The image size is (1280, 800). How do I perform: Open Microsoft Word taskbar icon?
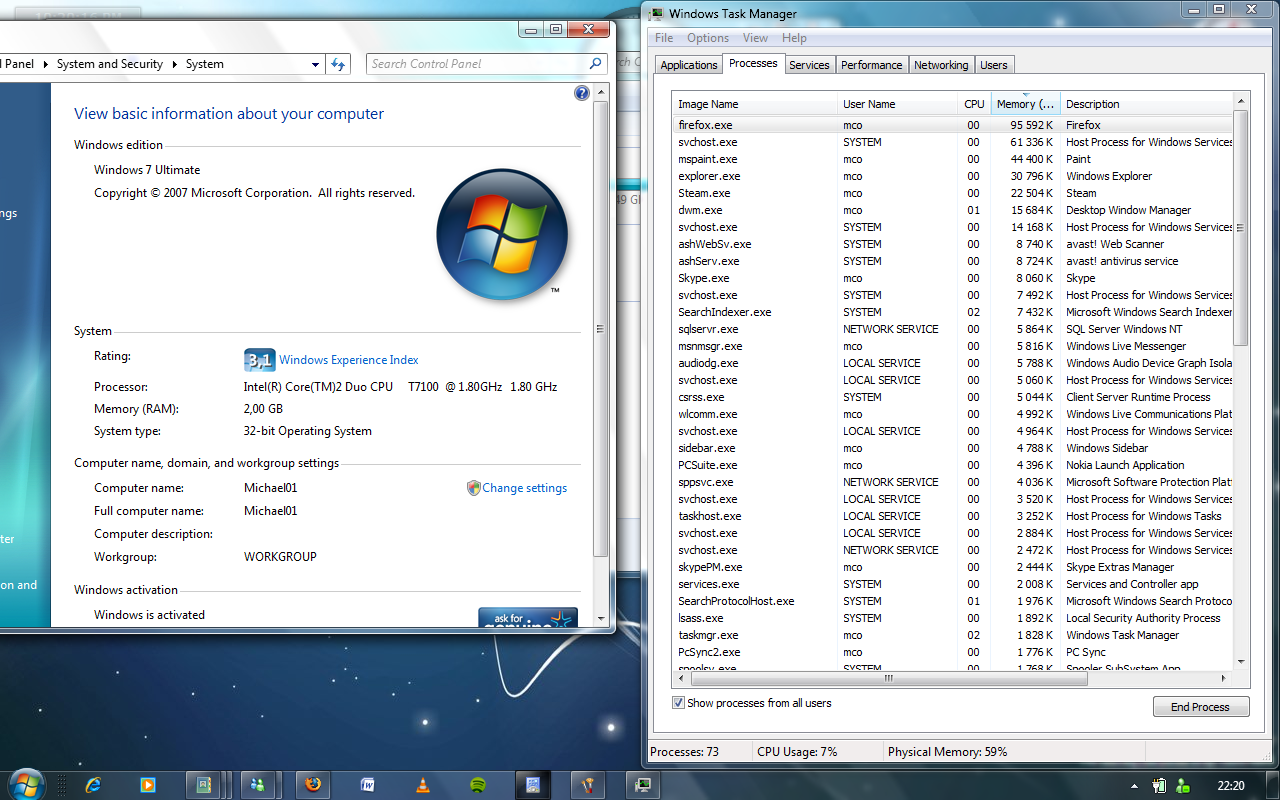point(367,785)
